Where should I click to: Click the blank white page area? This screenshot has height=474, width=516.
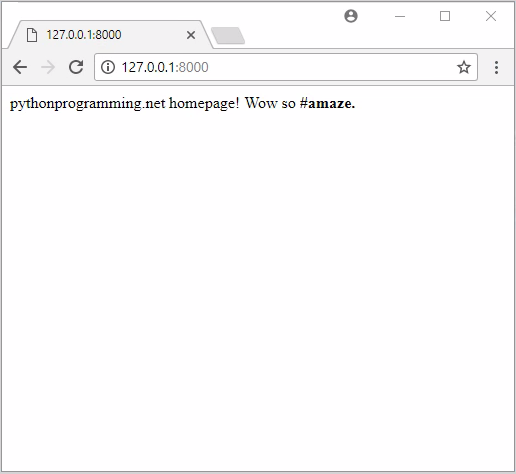point(258,287)
